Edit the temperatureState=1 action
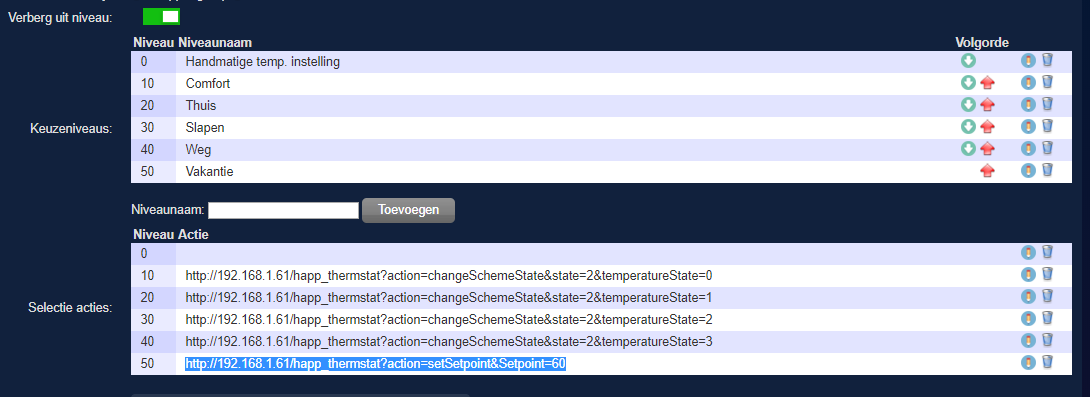This screenshot has width=1090, height=397. coord(1028,297)
